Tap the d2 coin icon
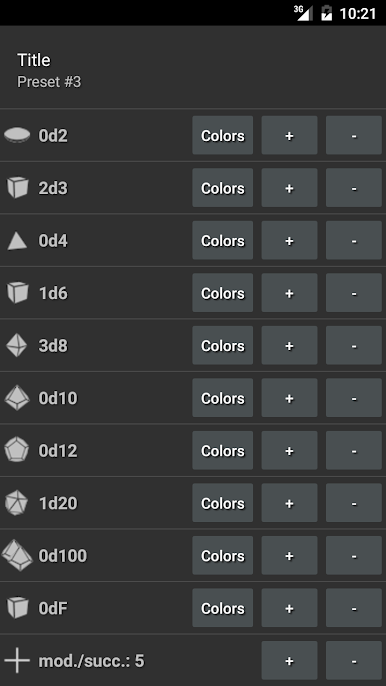The height and width of the screenshot is (686, 386). point(17,135)
